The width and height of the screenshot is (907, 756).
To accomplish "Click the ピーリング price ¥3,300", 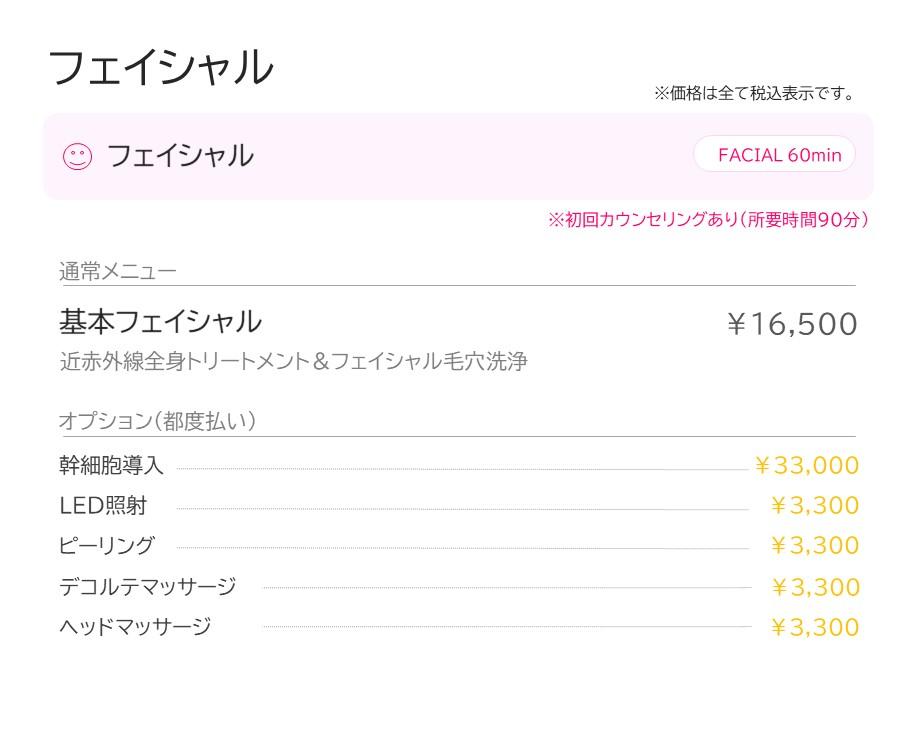I will [814, 546].
